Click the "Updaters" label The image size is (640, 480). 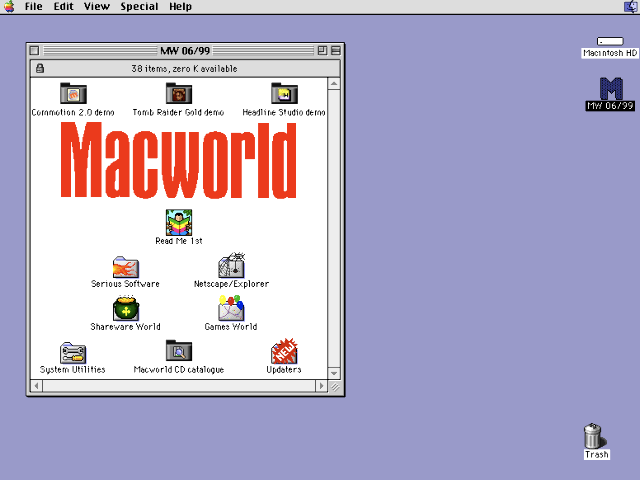coord(284,370)
